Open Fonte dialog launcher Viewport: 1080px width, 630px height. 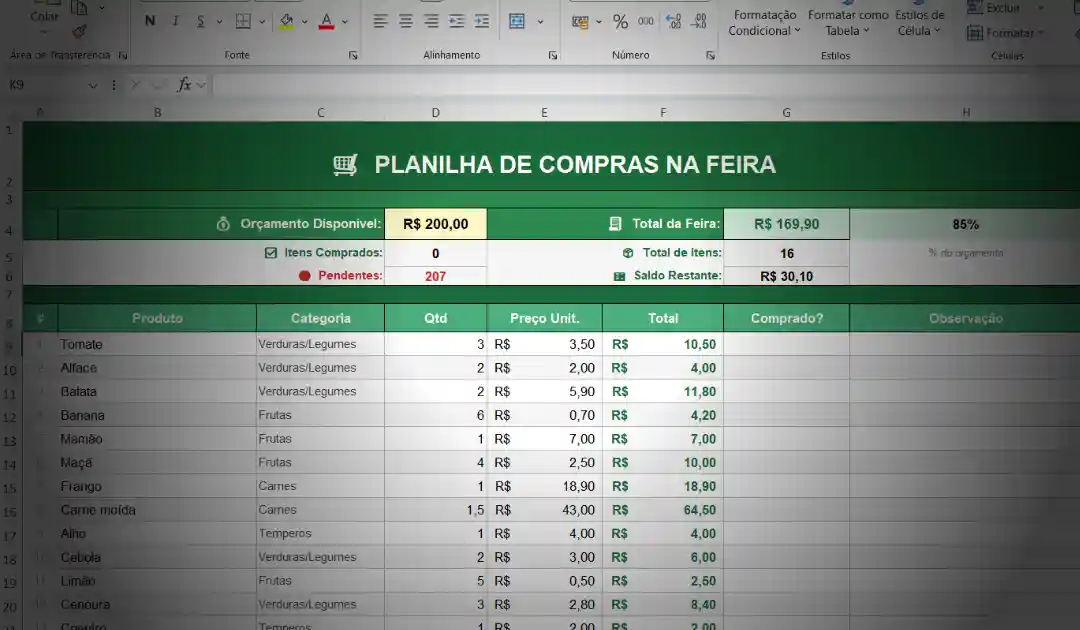tap(353, 56)
